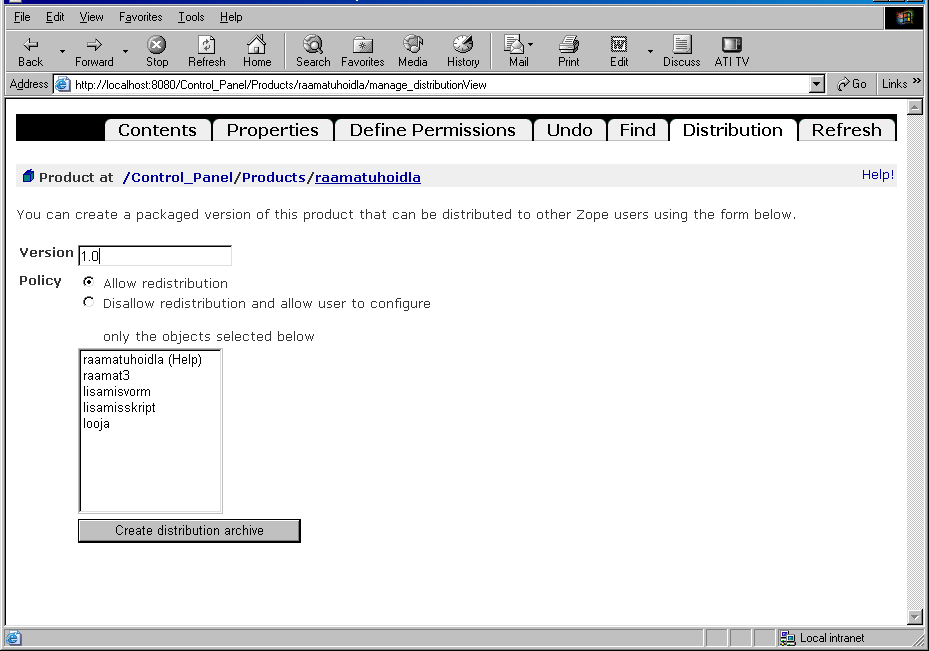
Task: Open the Forward button dropdown arrow
Action: pyautogui.click(x=125, y=52)
